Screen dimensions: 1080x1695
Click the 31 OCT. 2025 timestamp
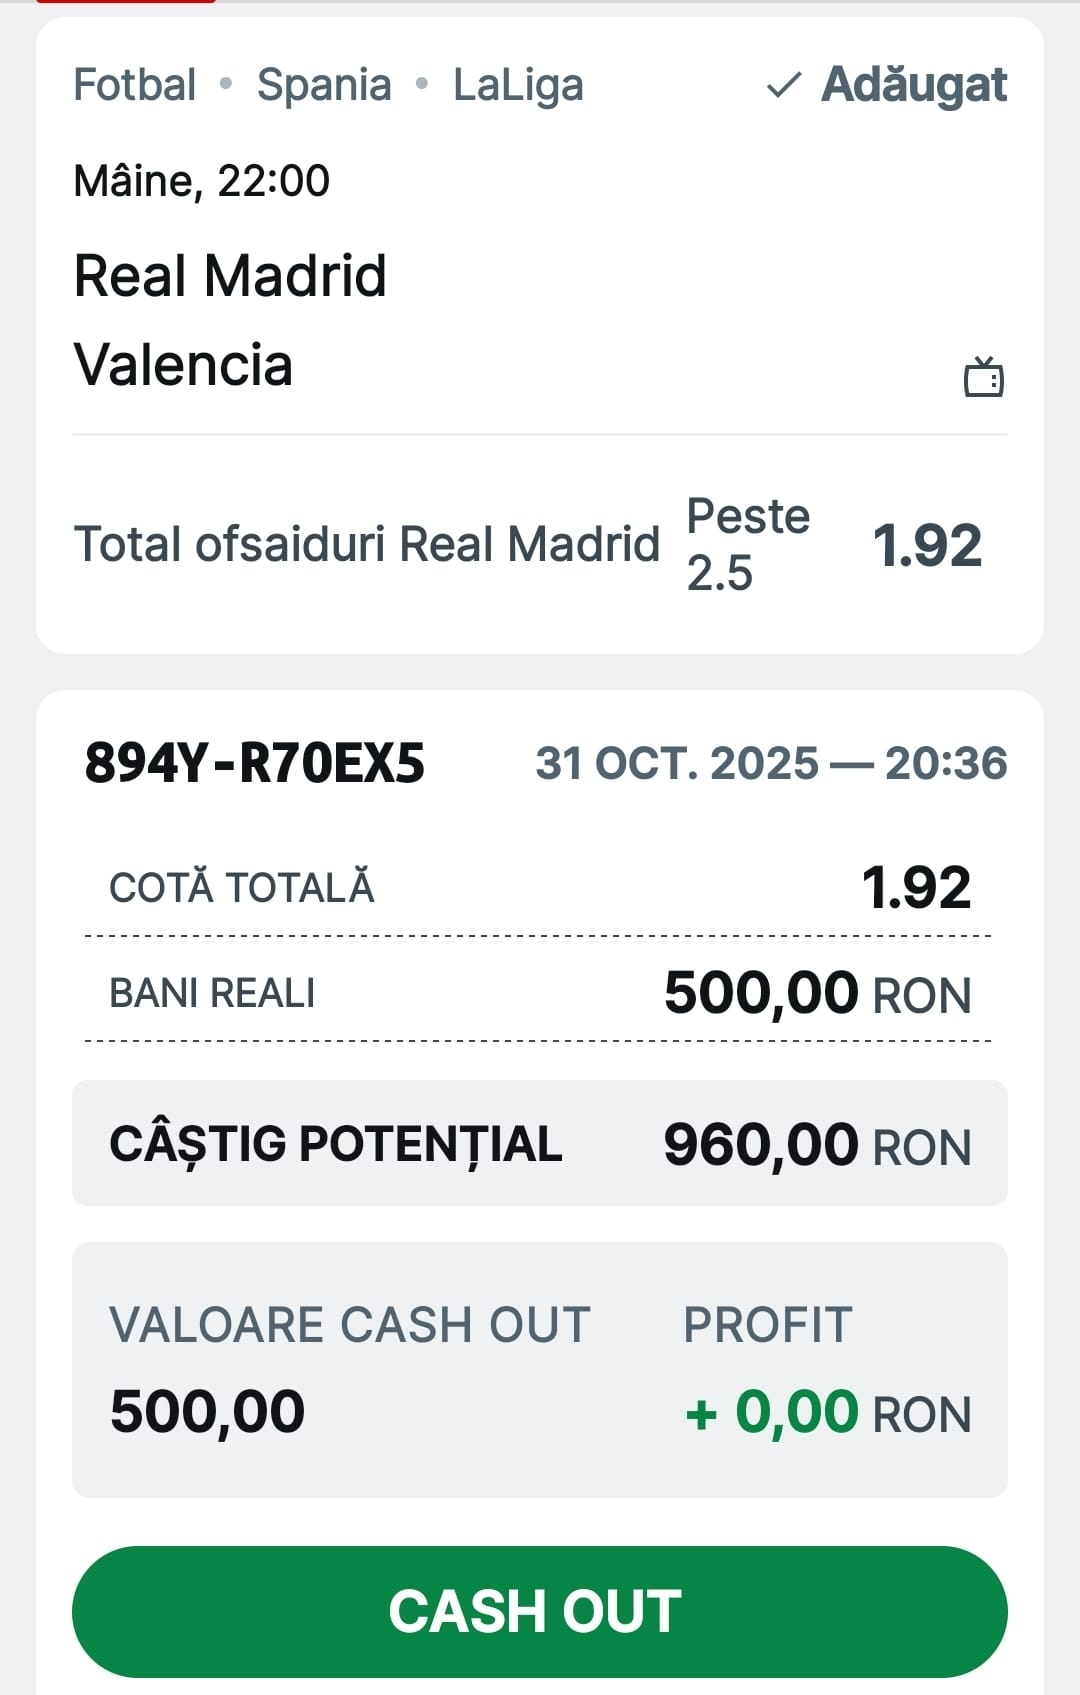[771, 764]
